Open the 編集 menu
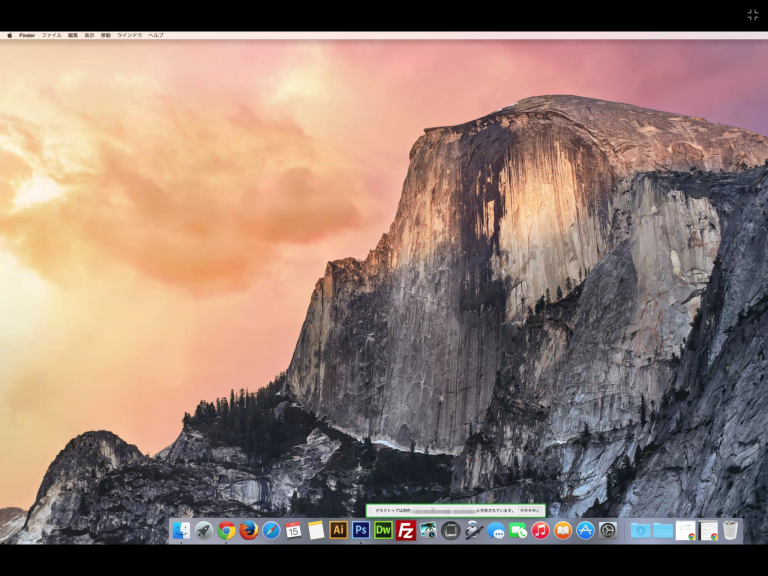 [x=73, y=35]
